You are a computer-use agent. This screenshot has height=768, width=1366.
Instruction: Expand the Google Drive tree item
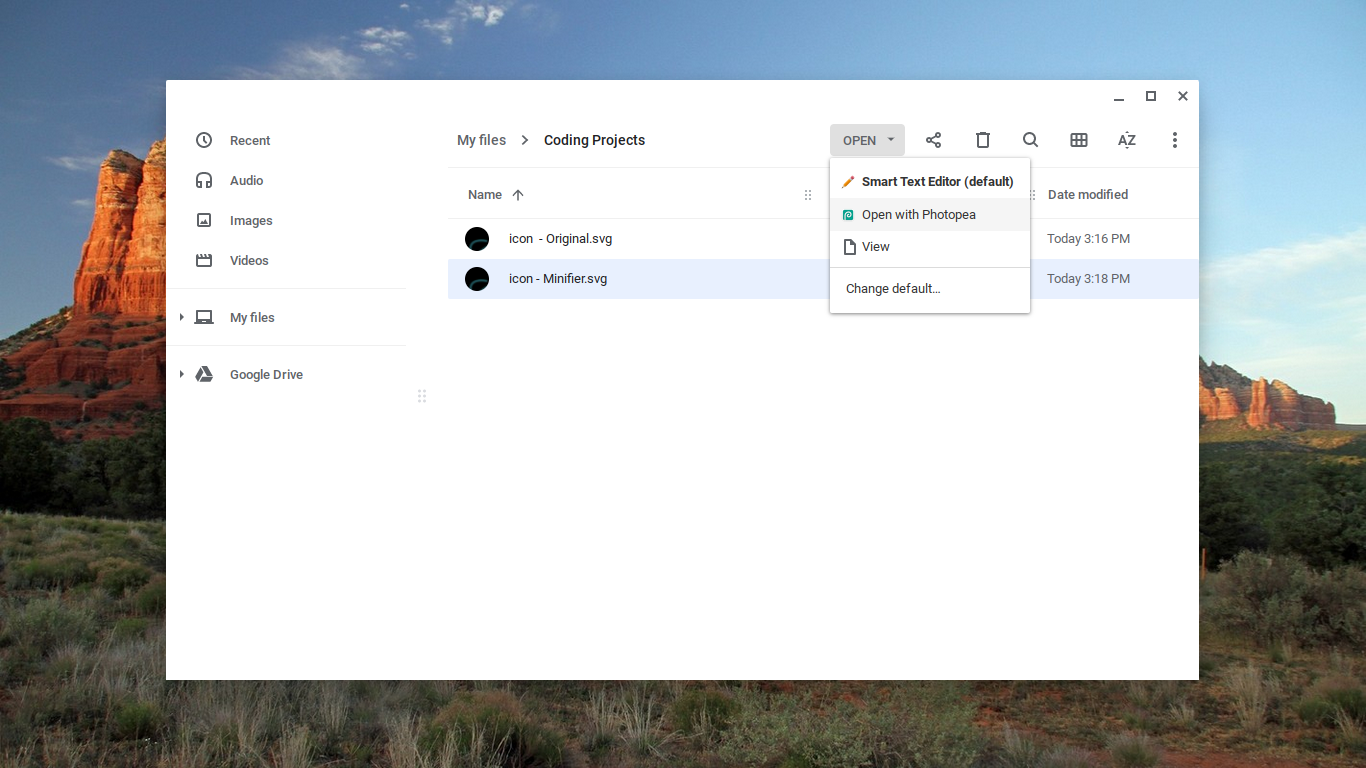coord(182,374)
